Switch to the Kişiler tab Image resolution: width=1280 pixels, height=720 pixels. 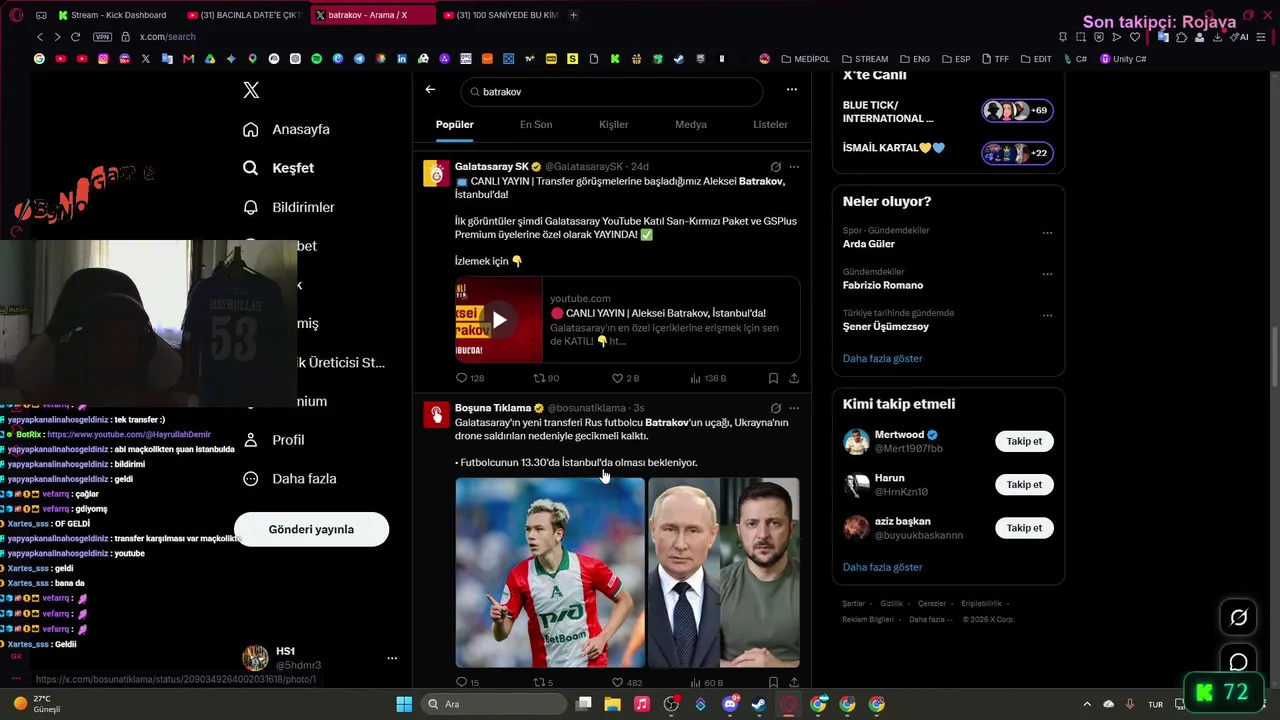pos(614,125)
